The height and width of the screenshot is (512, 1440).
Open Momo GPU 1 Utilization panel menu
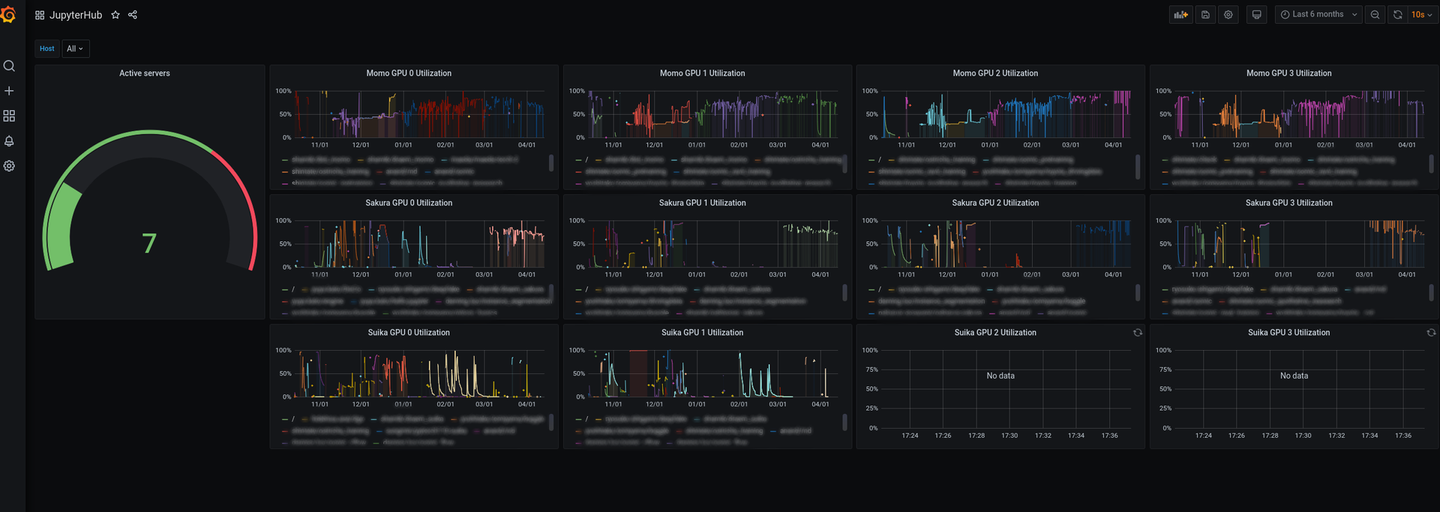tap(702, 73)
